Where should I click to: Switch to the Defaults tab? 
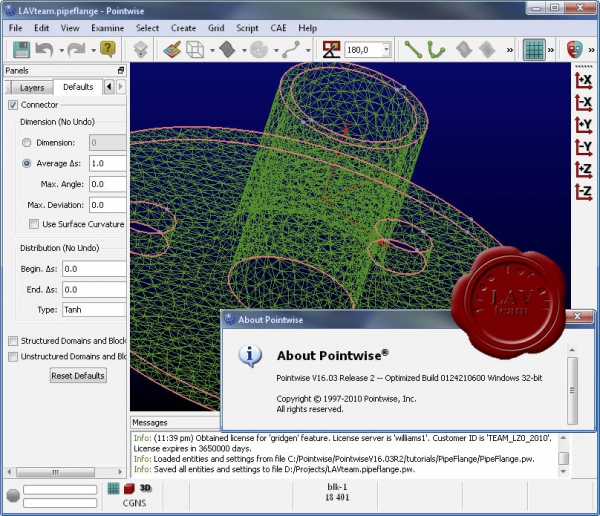[x=78, y=87]
